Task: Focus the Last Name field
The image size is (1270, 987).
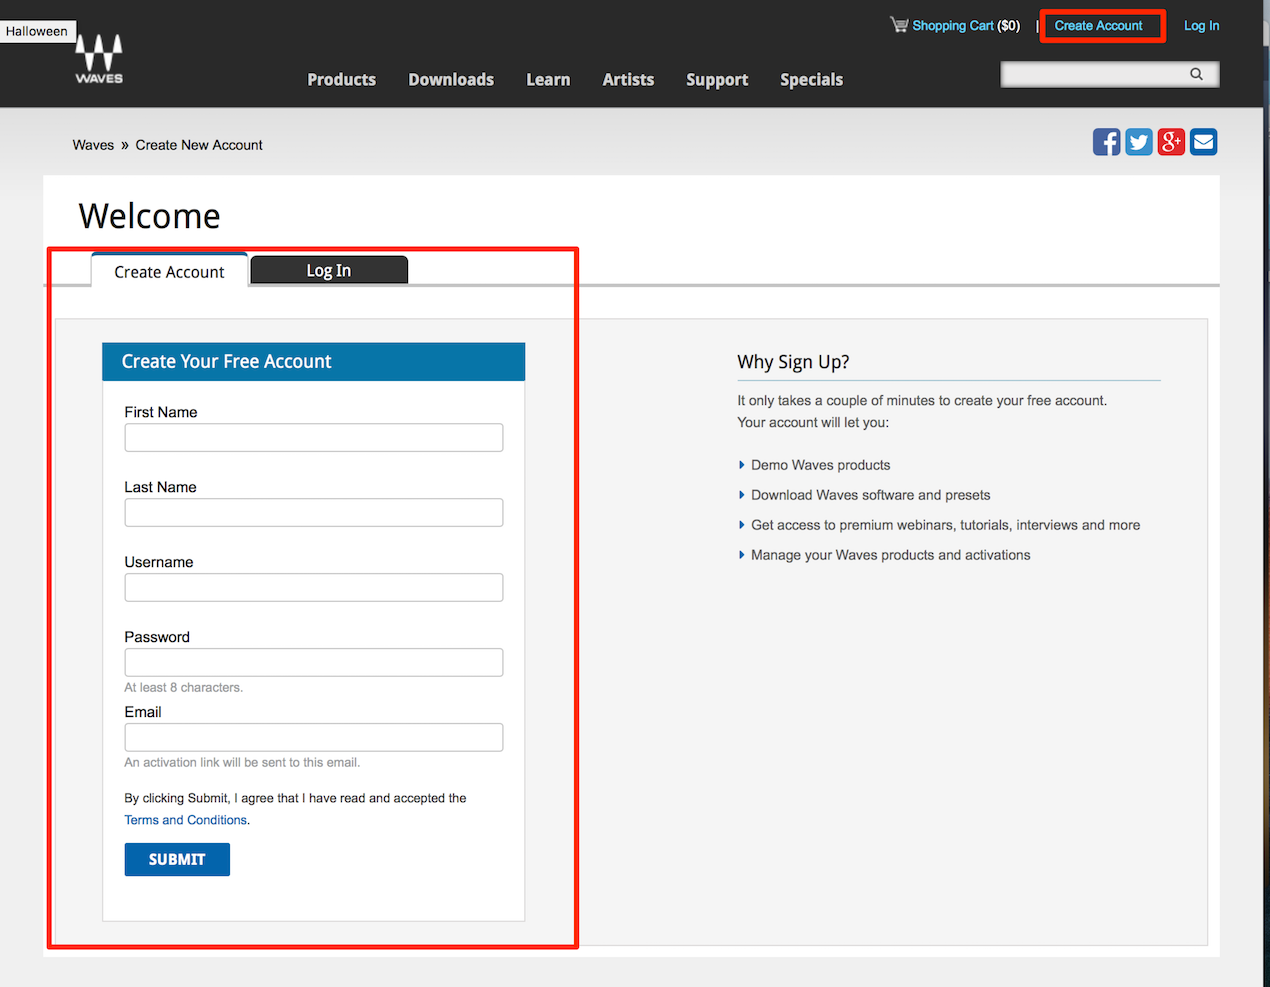Action: [314, 513]
